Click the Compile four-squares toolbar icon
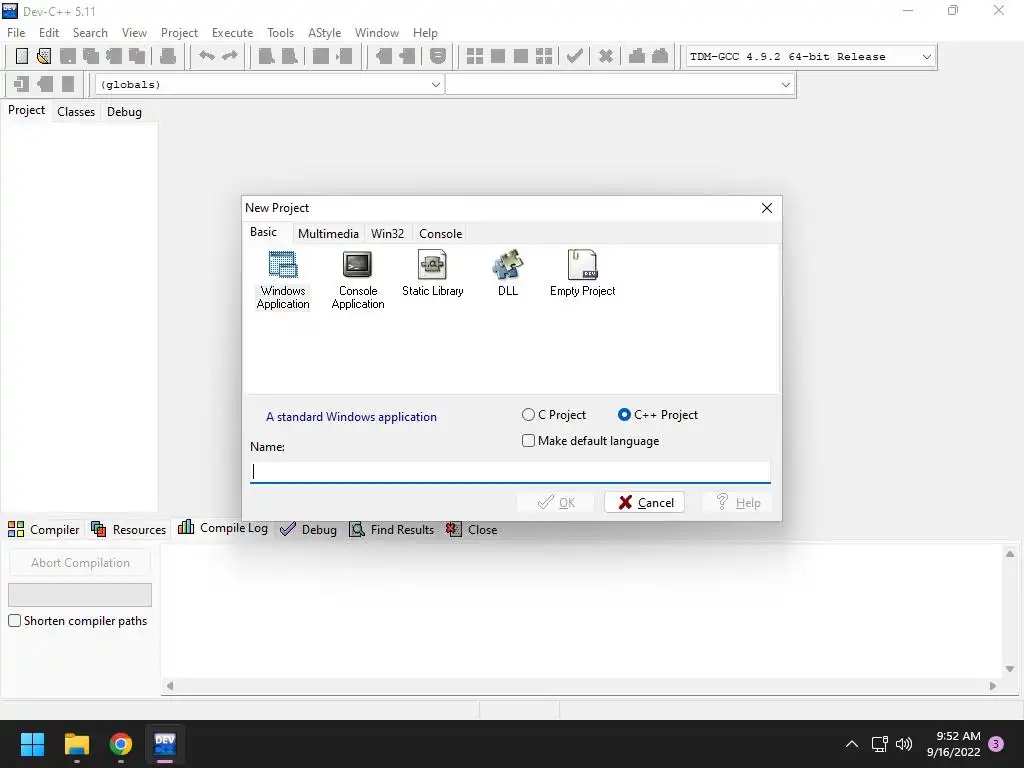Screen dimensions: 1024x768 475,56
